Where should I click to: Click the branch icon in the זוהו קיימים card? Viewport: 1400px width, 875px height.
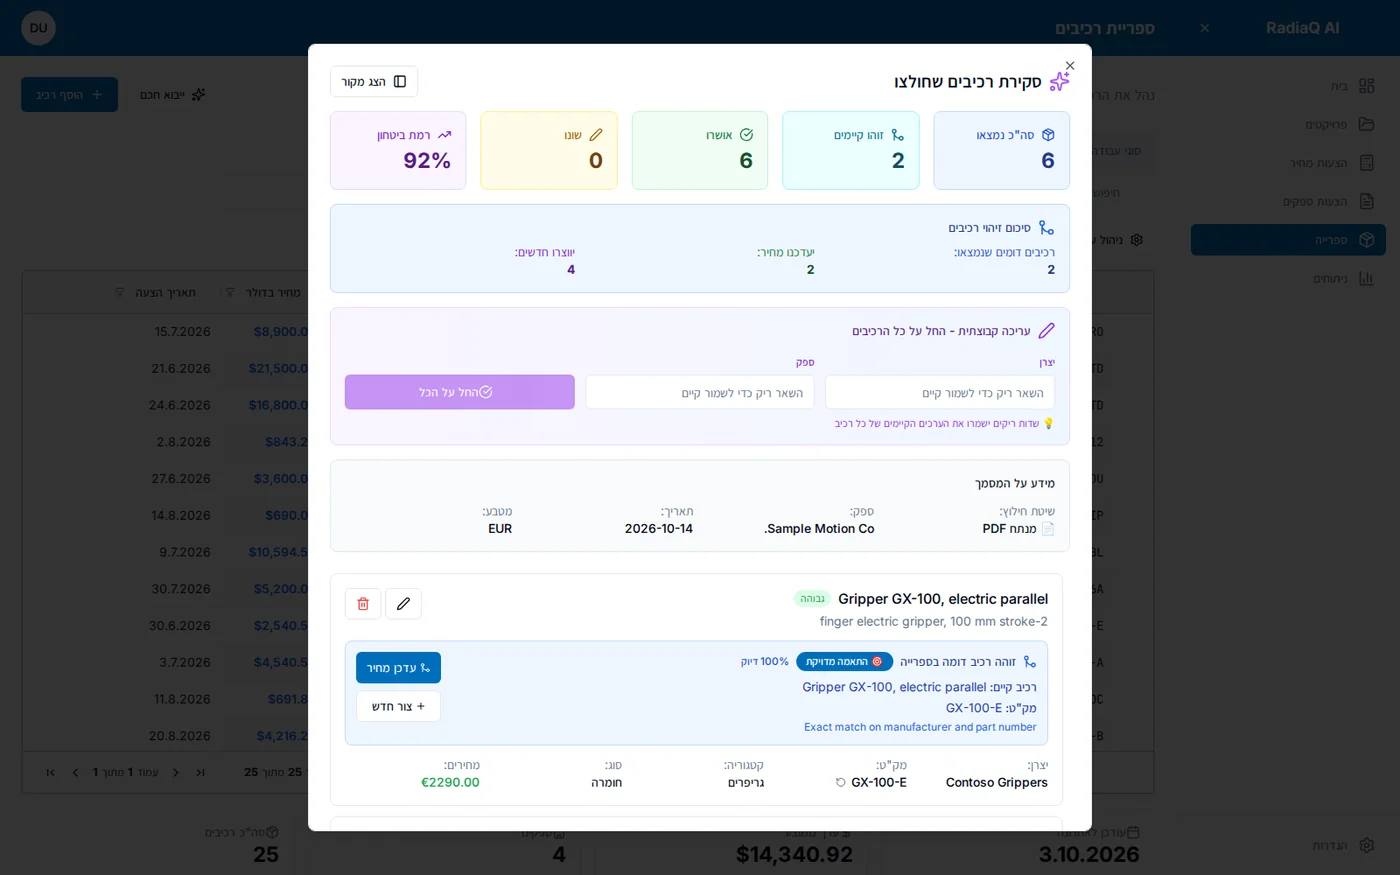pyautogui.click(x=897, y=135)
